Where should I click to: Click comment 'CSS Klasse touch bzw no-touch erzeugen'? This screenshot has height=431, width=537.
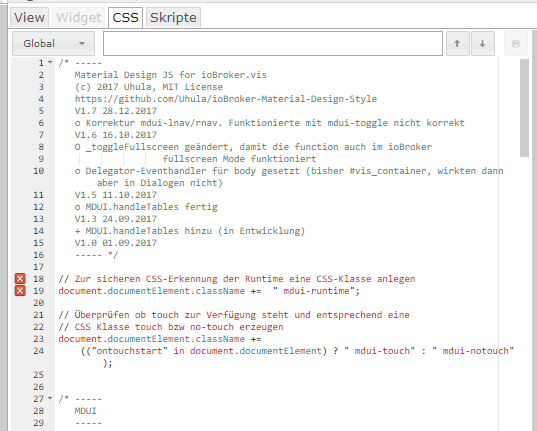pyautogui.click(x=179, y=327)
